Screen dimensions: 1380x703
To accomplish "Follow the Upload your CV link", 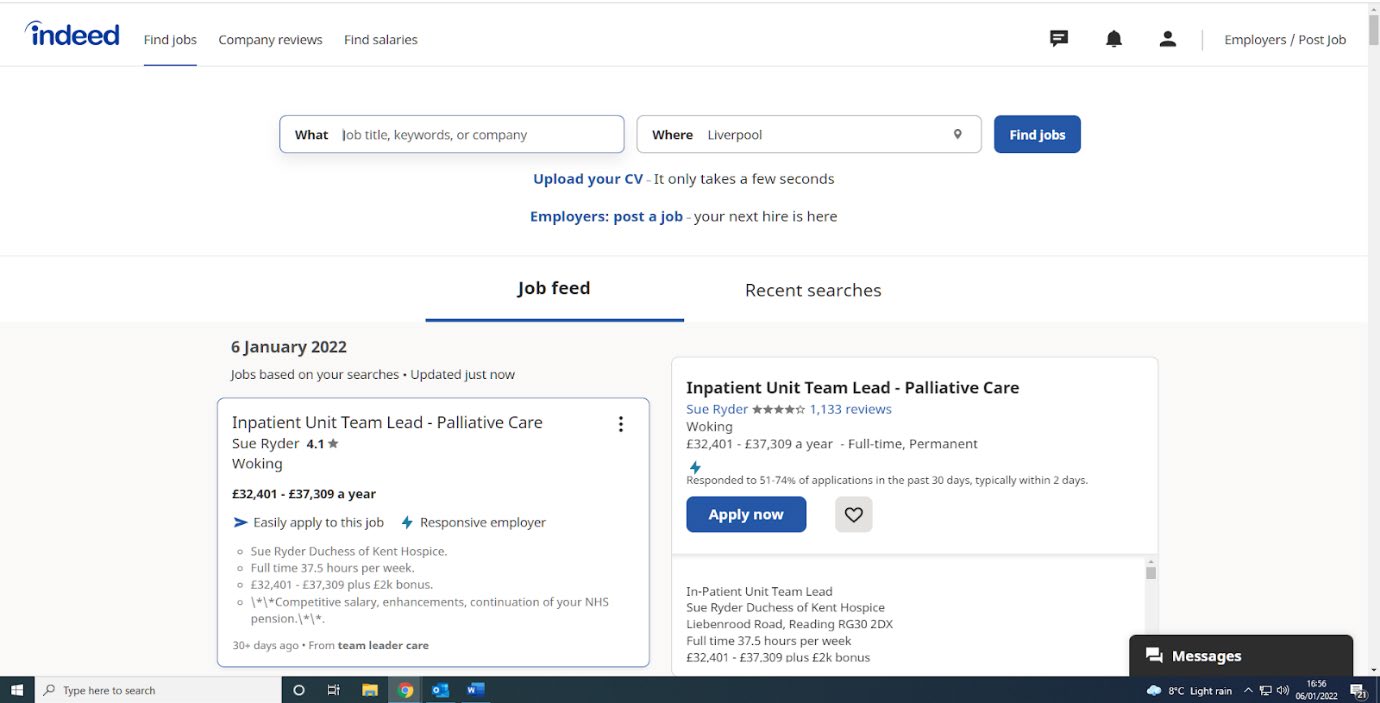I will [588, 179].
